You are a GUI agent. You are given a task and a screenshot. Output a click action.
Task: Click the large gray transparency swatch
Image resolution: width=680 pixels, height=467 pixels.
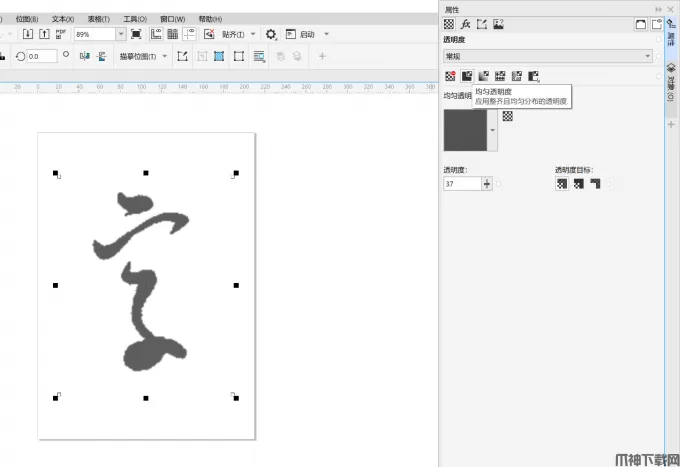465,130
